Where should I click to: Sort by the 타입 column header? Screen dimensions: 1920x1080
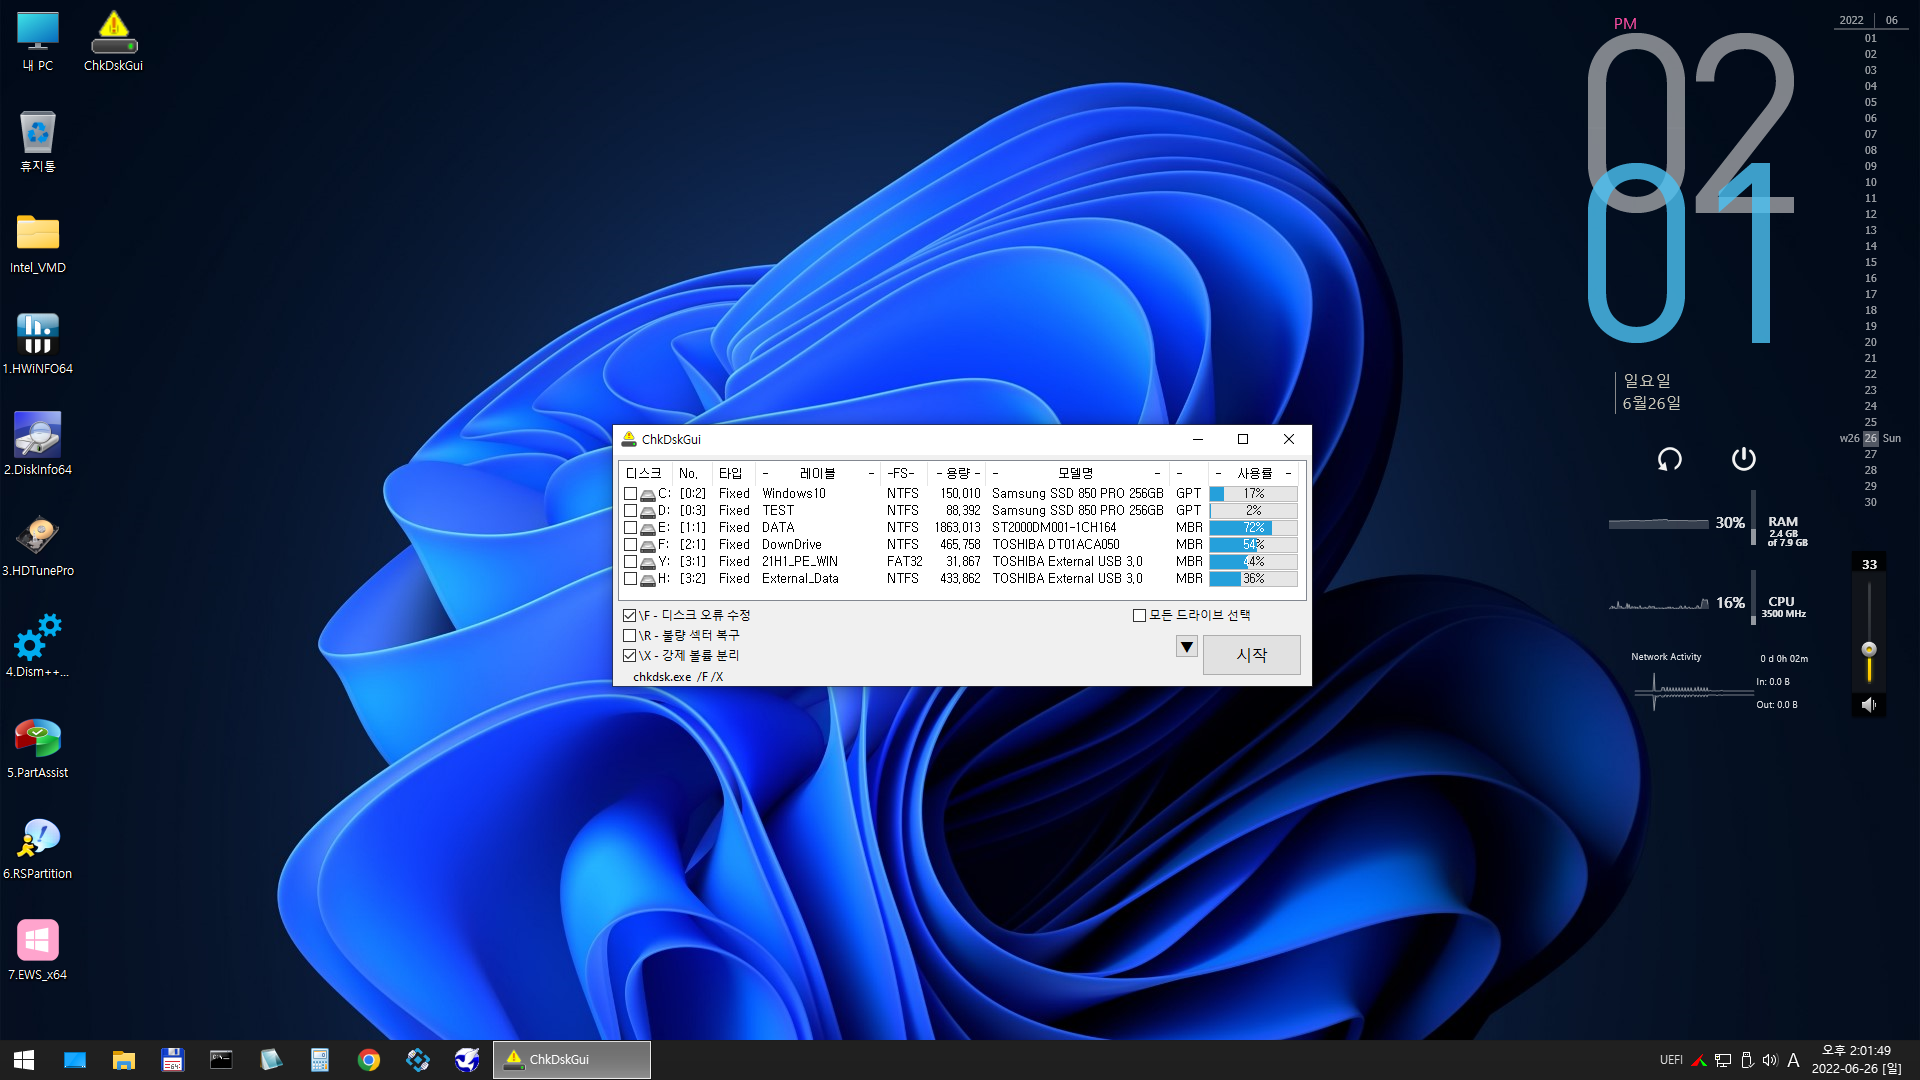coord(731,473)
